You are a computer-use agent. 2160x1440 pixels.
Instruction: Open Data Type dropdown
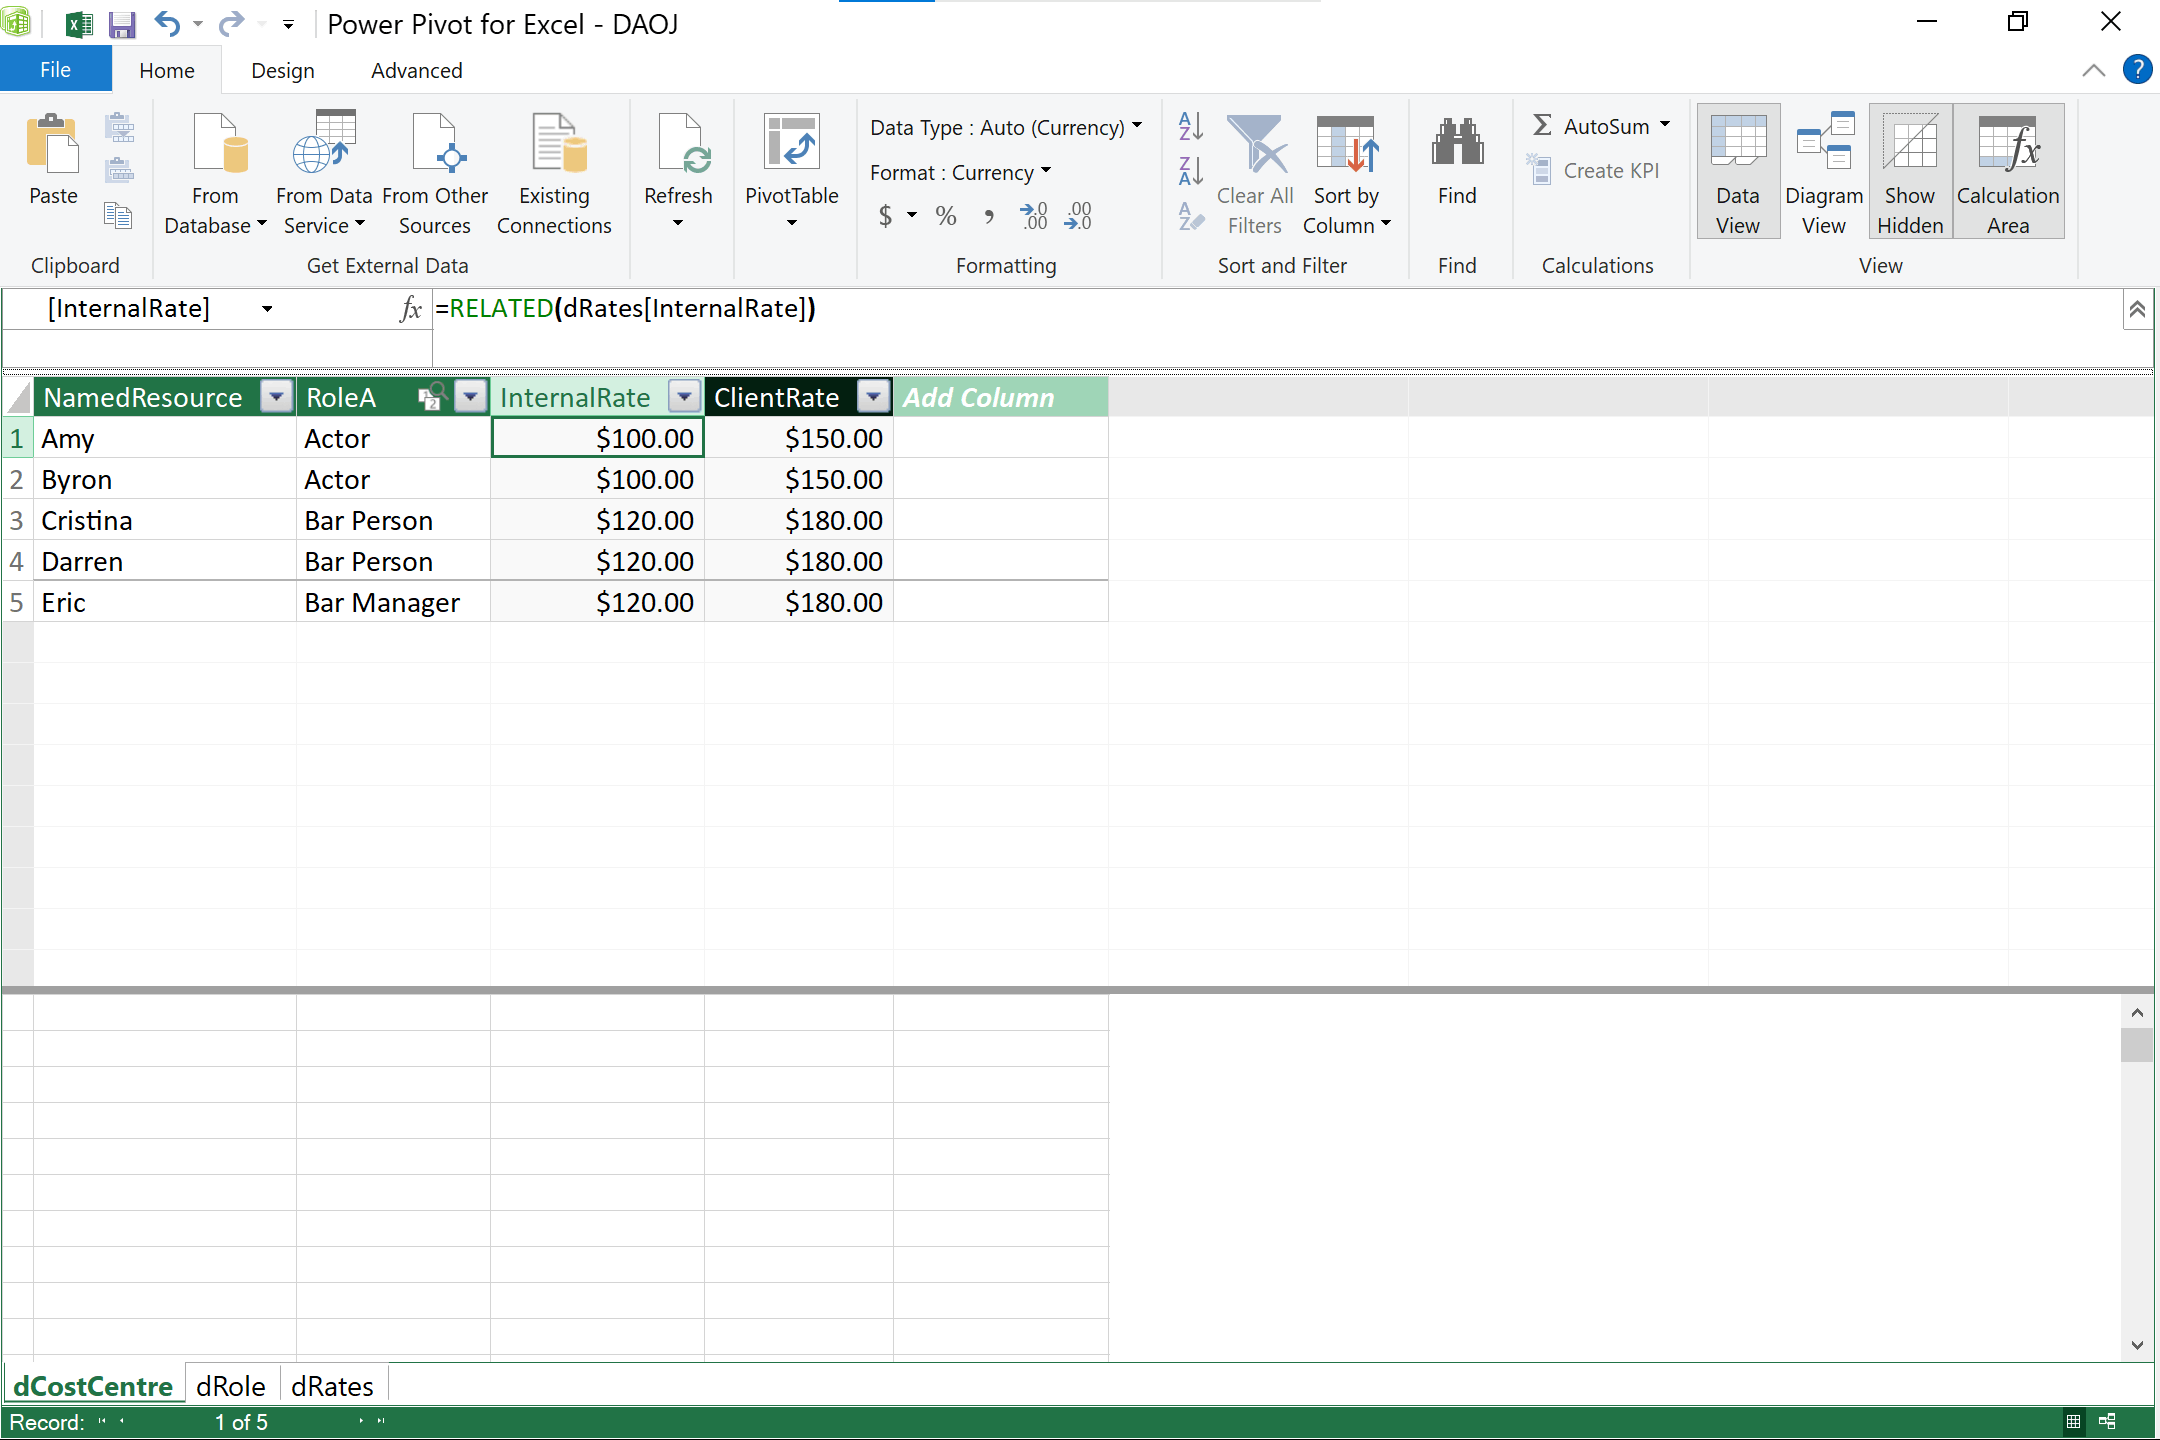[1006, 127]
